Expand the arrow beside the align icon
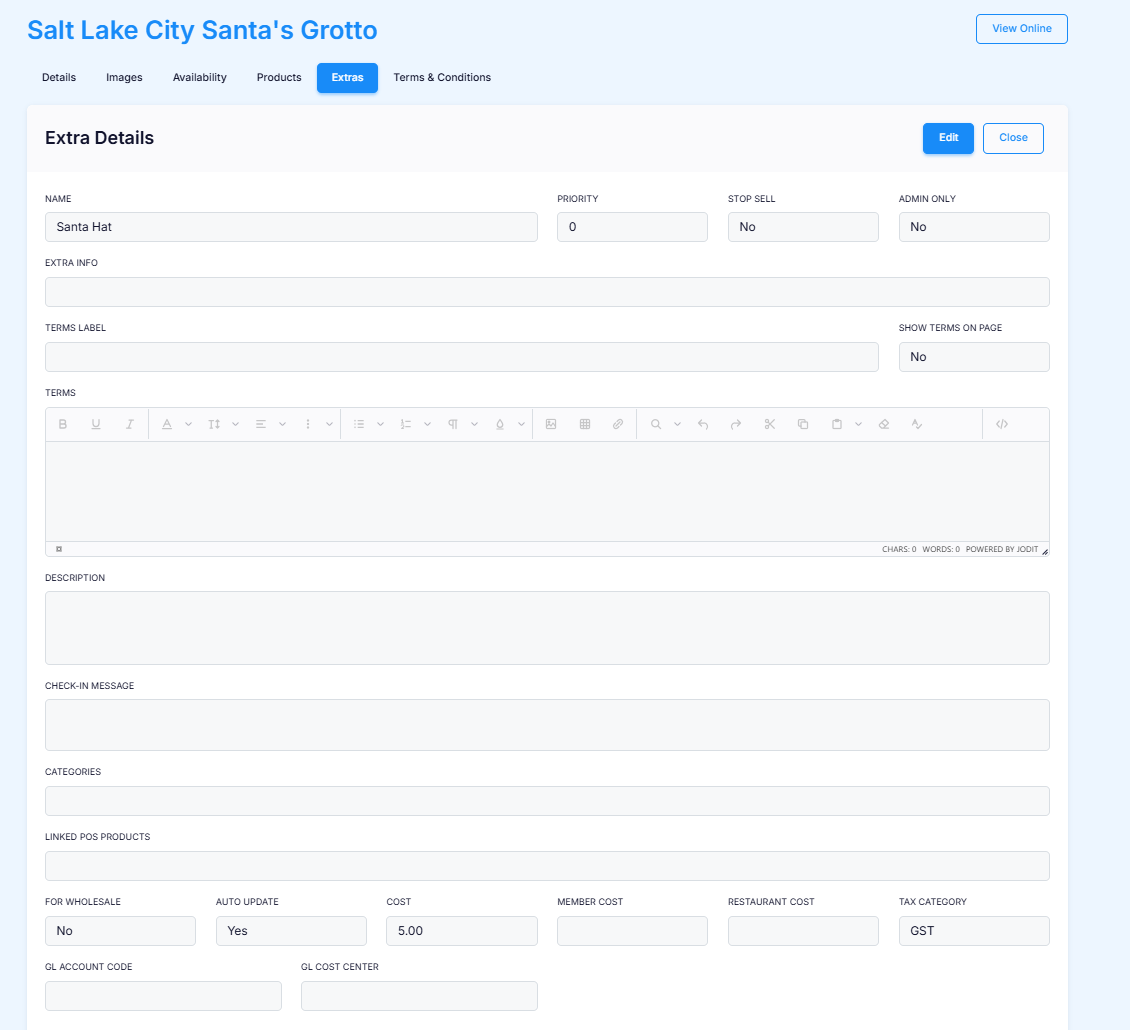 point(282,425)
